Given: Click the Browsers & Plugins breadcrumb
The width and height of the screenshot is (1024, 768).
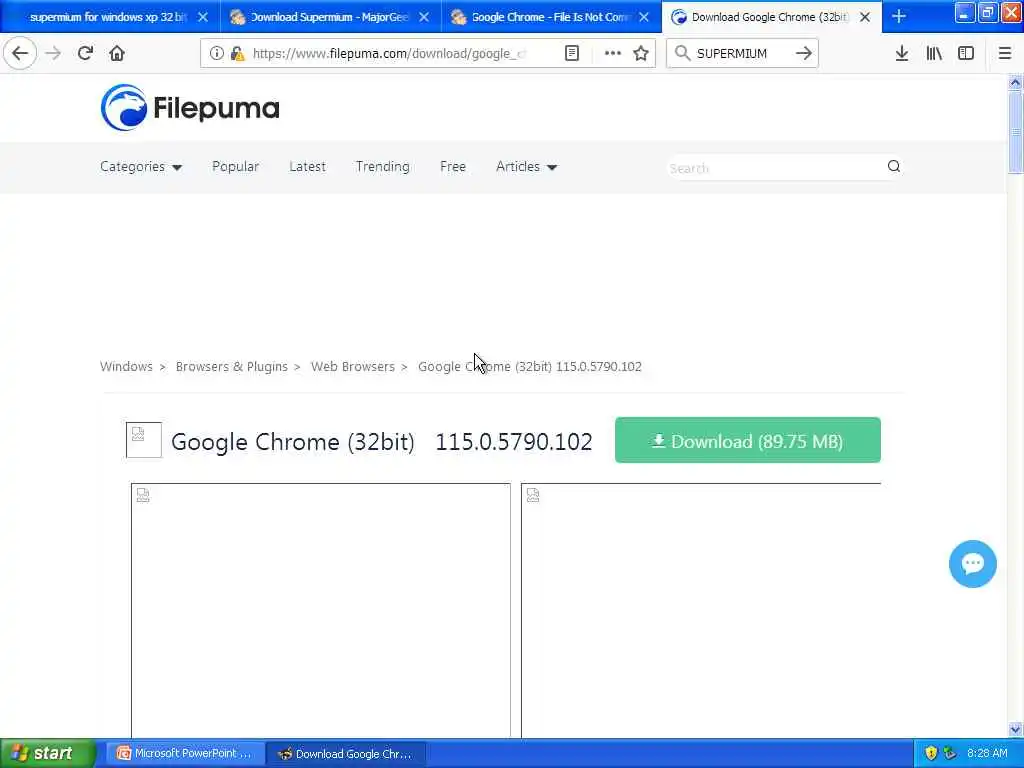Looking at the screenshot, I should pos(231,366).
